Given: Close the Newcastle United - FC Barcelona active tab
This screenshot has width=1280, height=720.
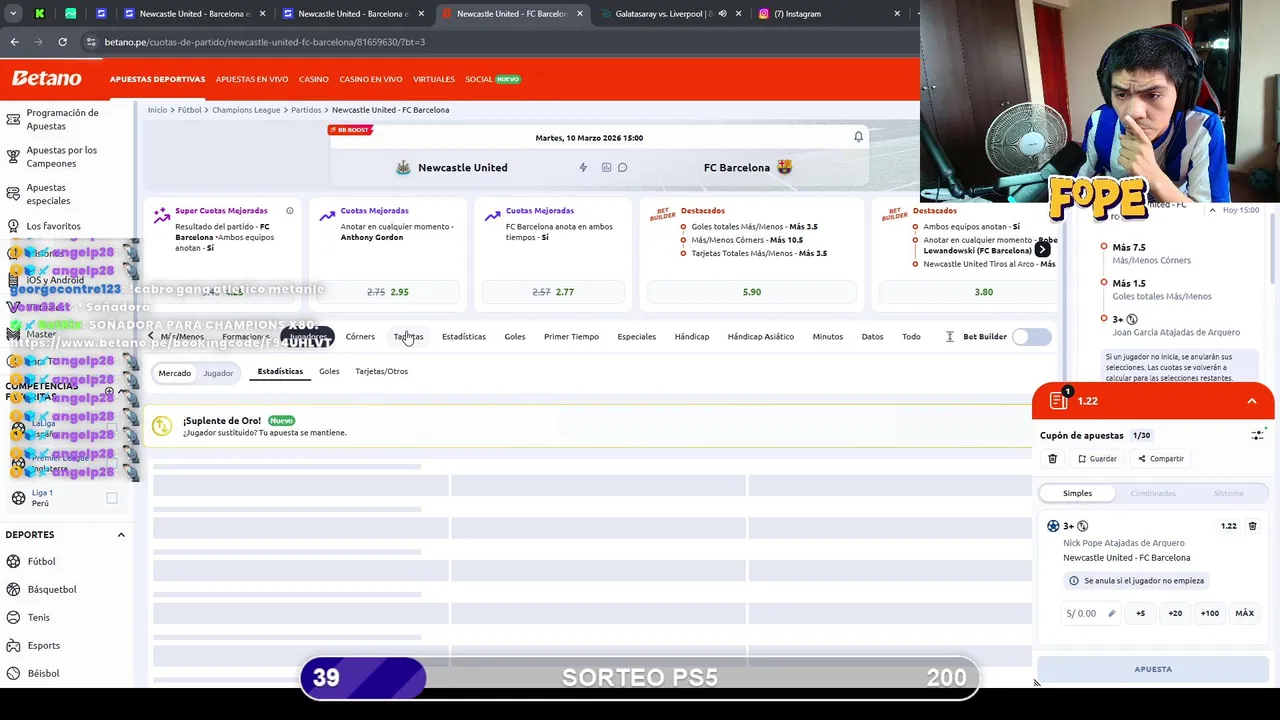Looking at the screenshot, I should click(580, 14).
